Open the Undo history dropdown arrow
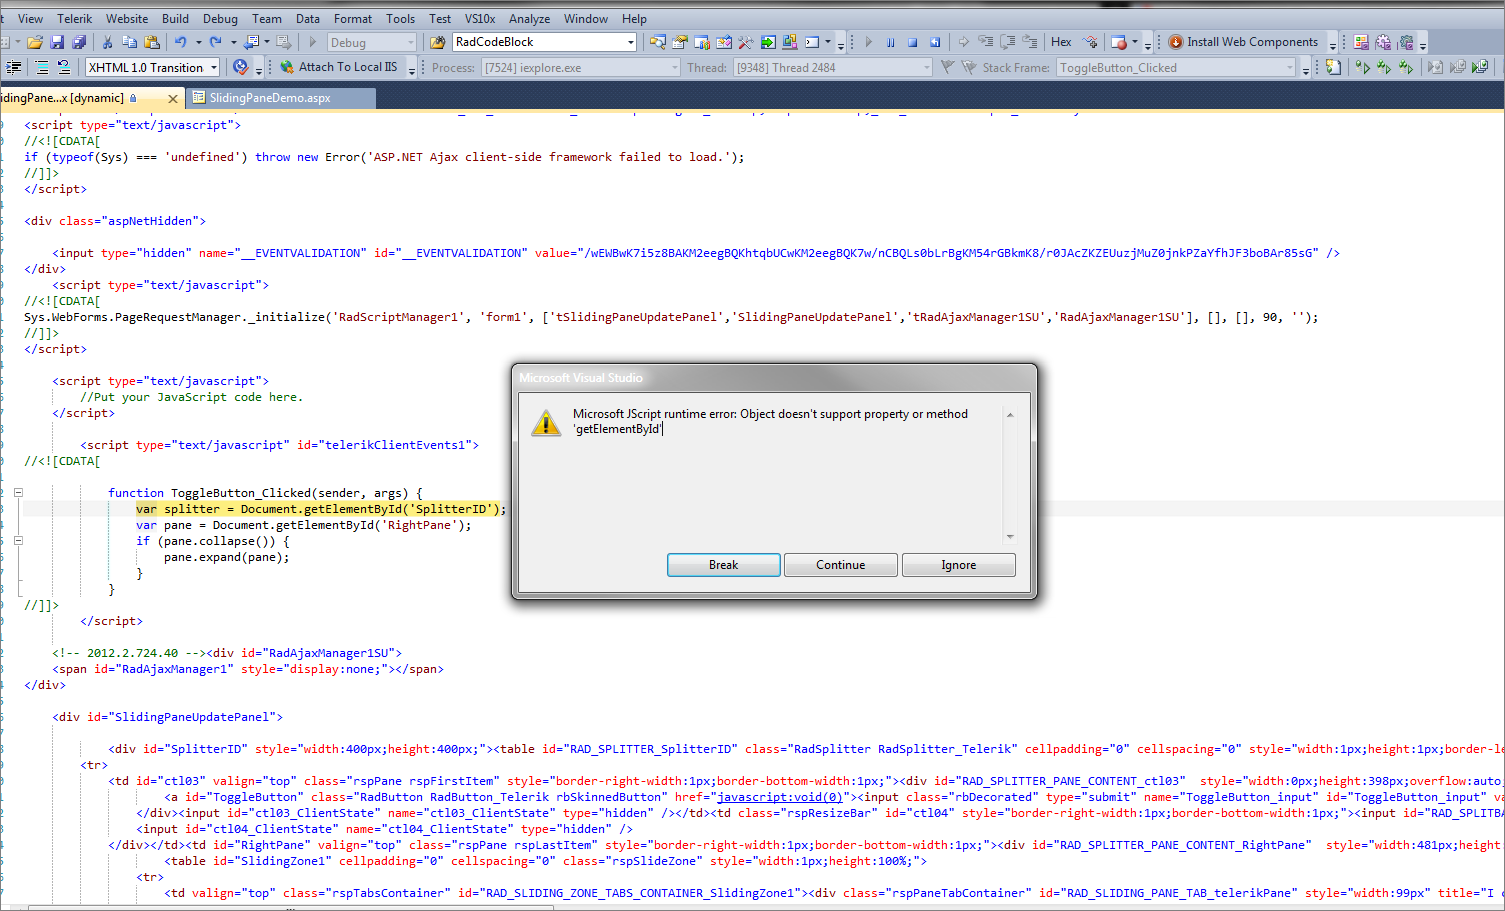Screen dimensions: 1505x911 [198, 42]
